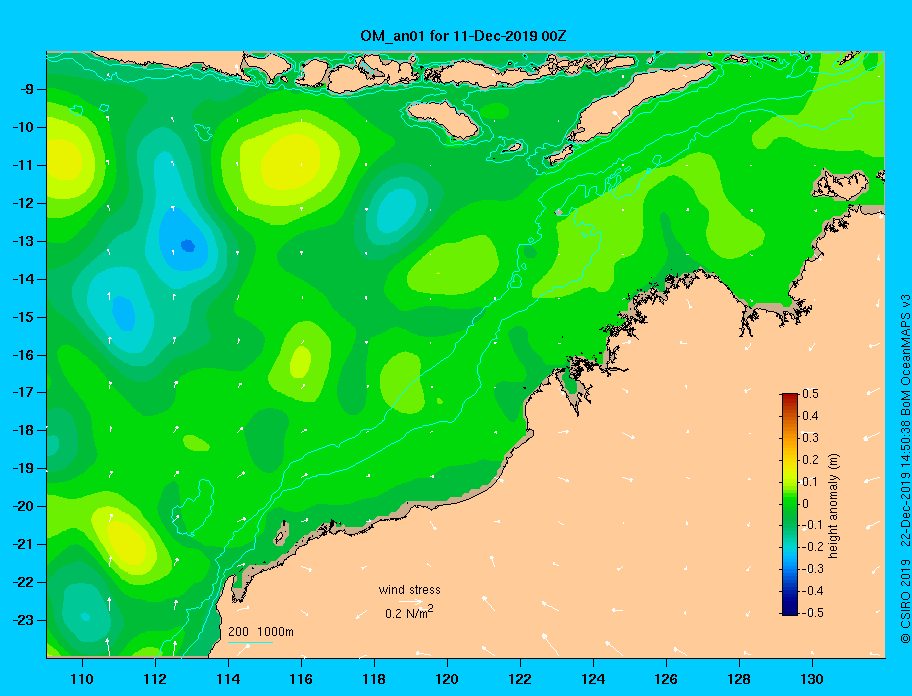Click longitude label 114 on x-axis
The height and width of the screenshot is (696, 912).
(228, 679)
